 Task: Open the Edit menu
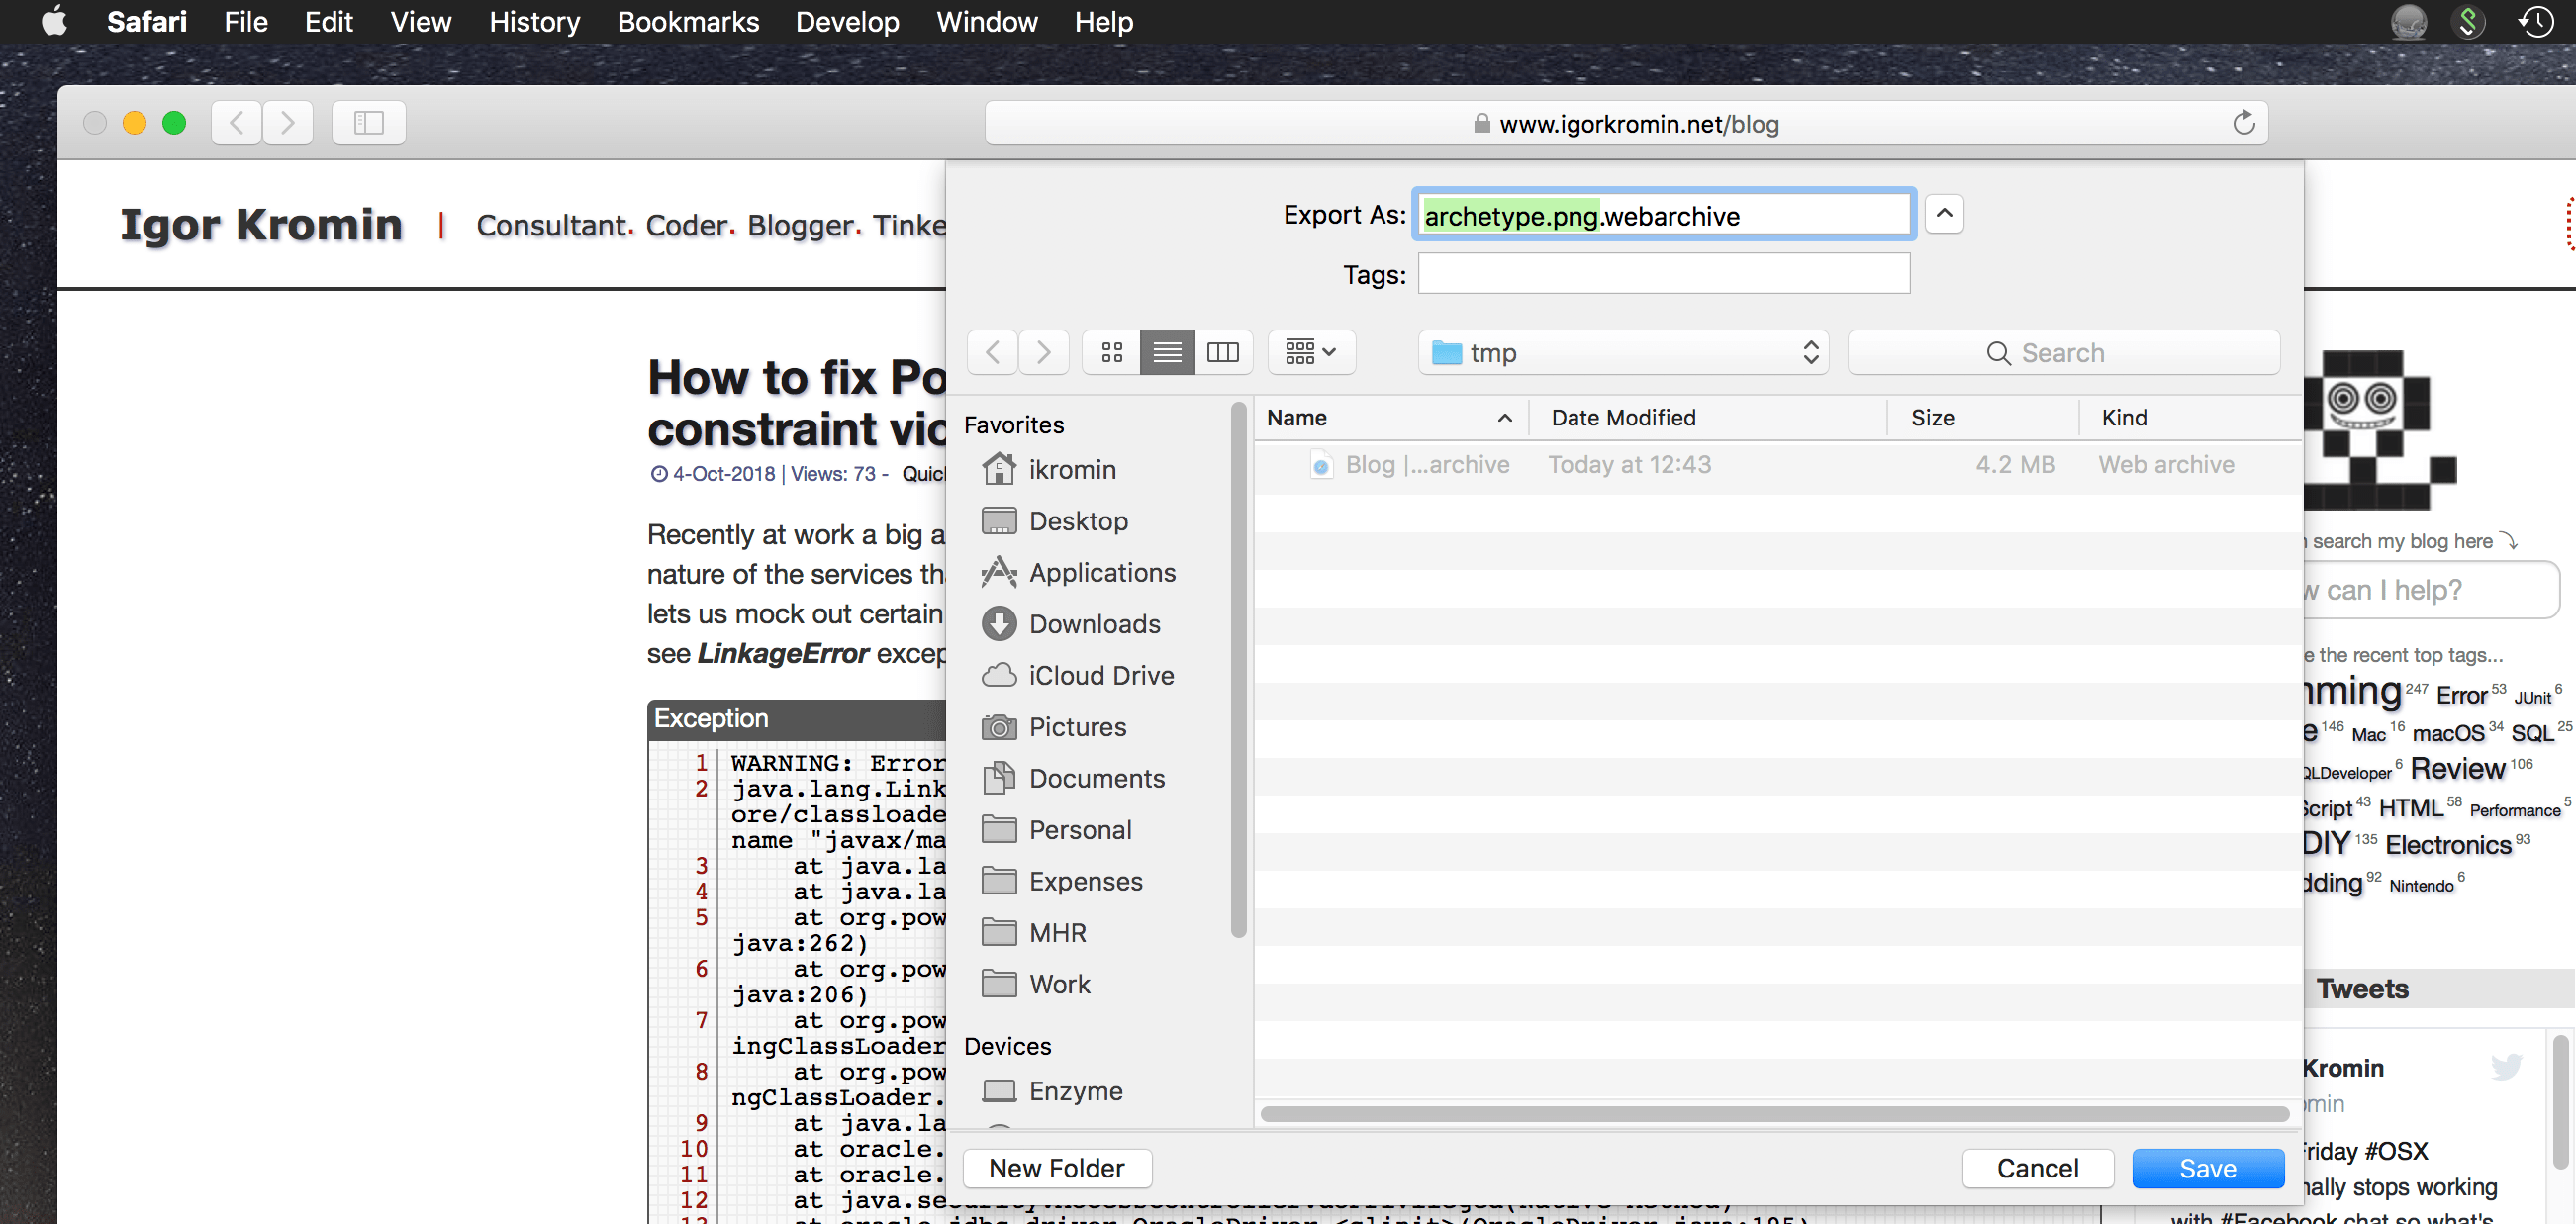pos(328,21)
